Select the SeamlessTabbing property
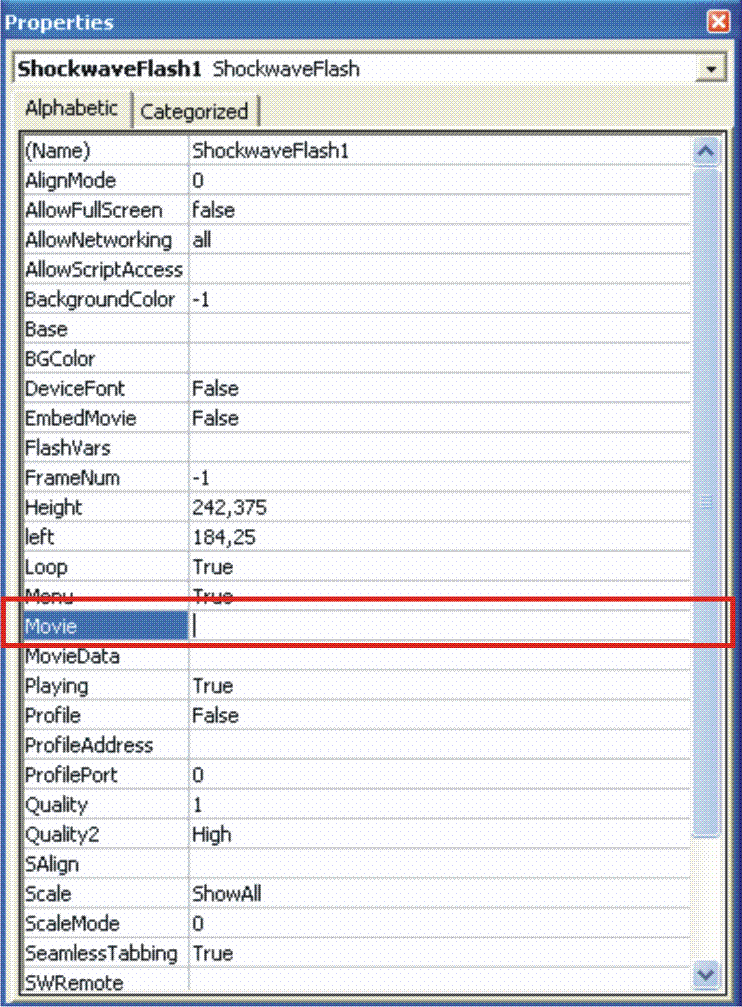Screen dimensions: 742x1007 (105, 952)
